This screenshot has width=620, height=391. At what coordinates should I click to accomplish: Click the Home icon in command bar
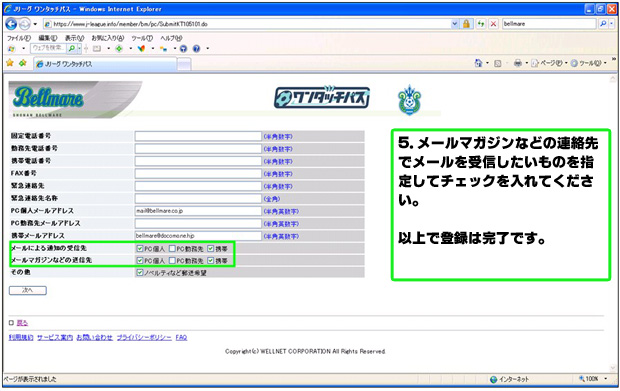point(478,63)
